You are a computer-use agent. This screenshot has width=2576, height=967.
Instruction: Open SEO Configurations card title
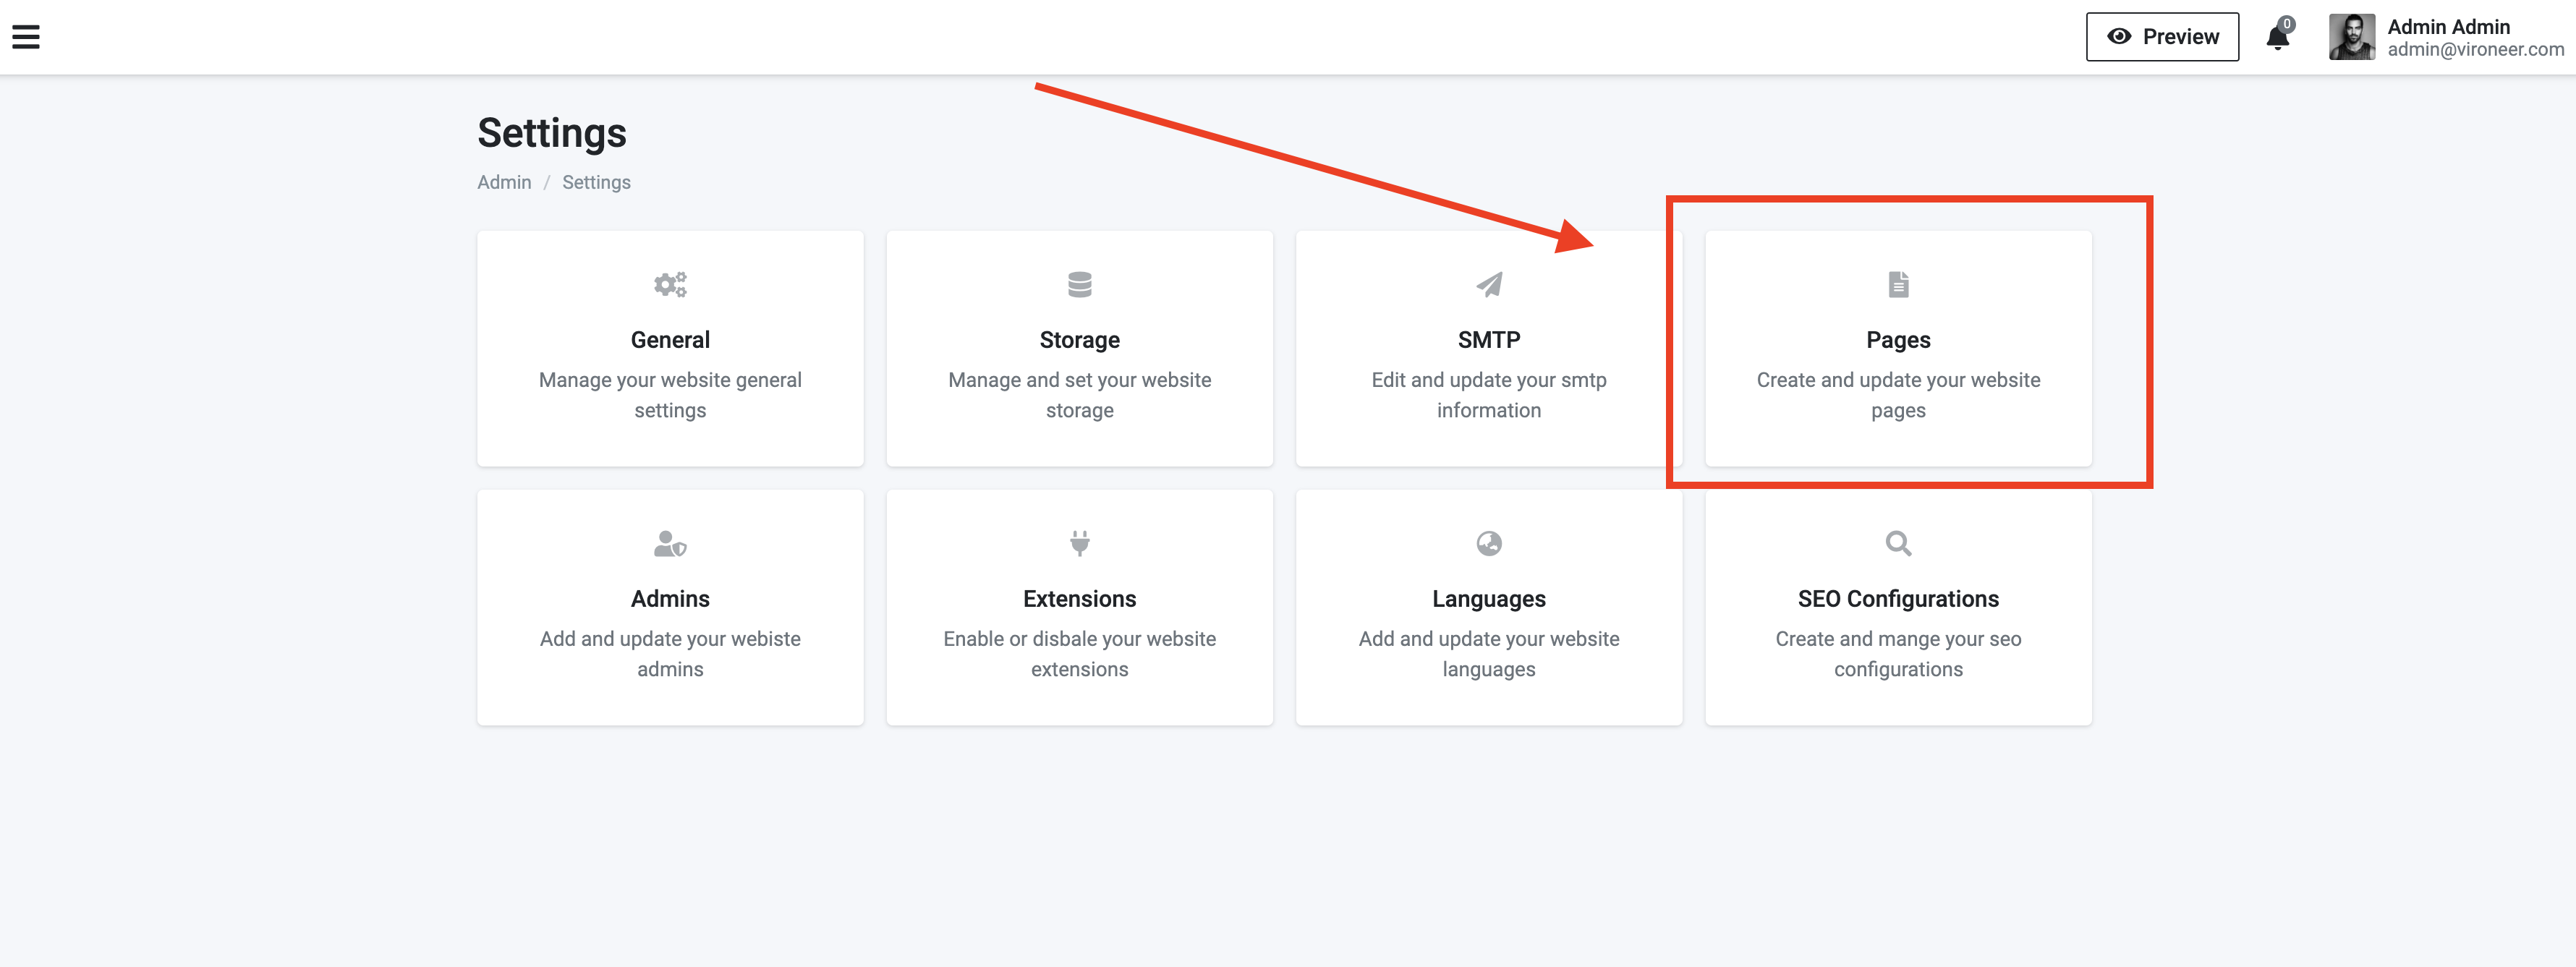point(1897,599)
